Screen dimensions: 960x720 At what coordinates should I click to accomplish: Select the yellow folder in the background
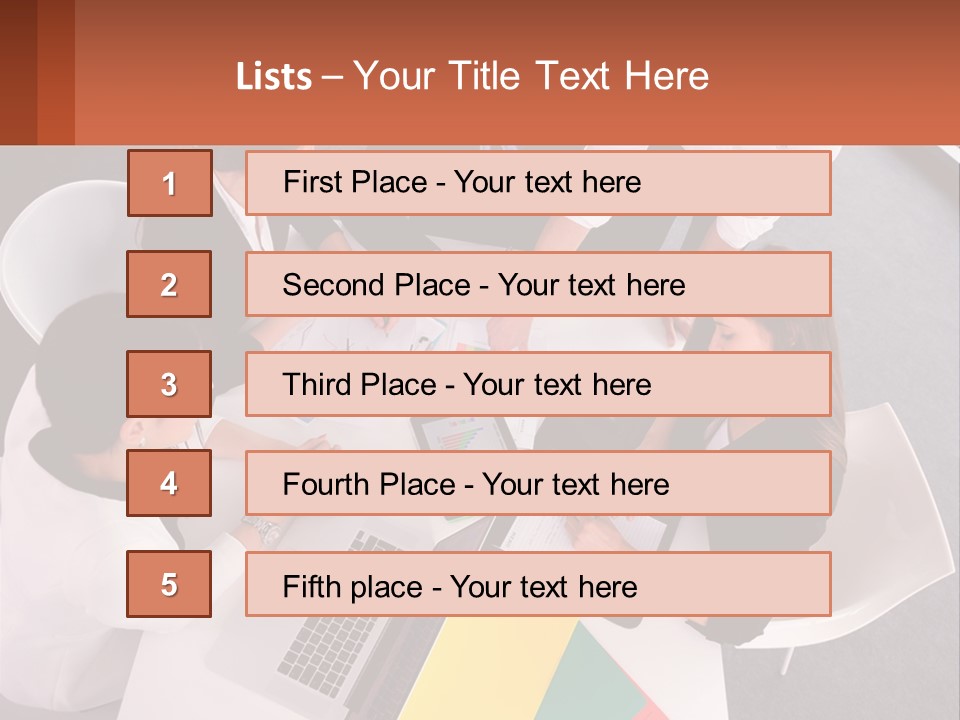[x=490, y=667]
